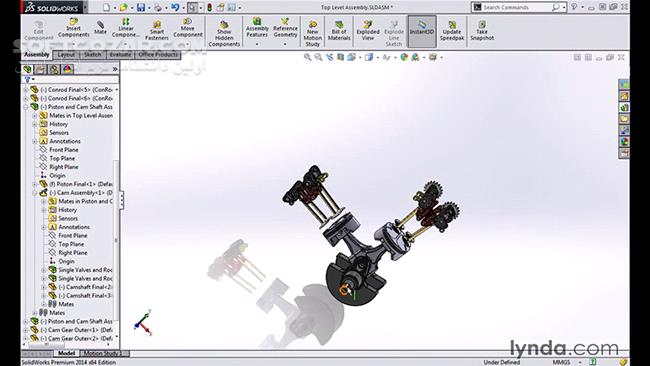The image size is (650, 366).
Task: Switch to the Evaluate tab
Action: [120, 55]
